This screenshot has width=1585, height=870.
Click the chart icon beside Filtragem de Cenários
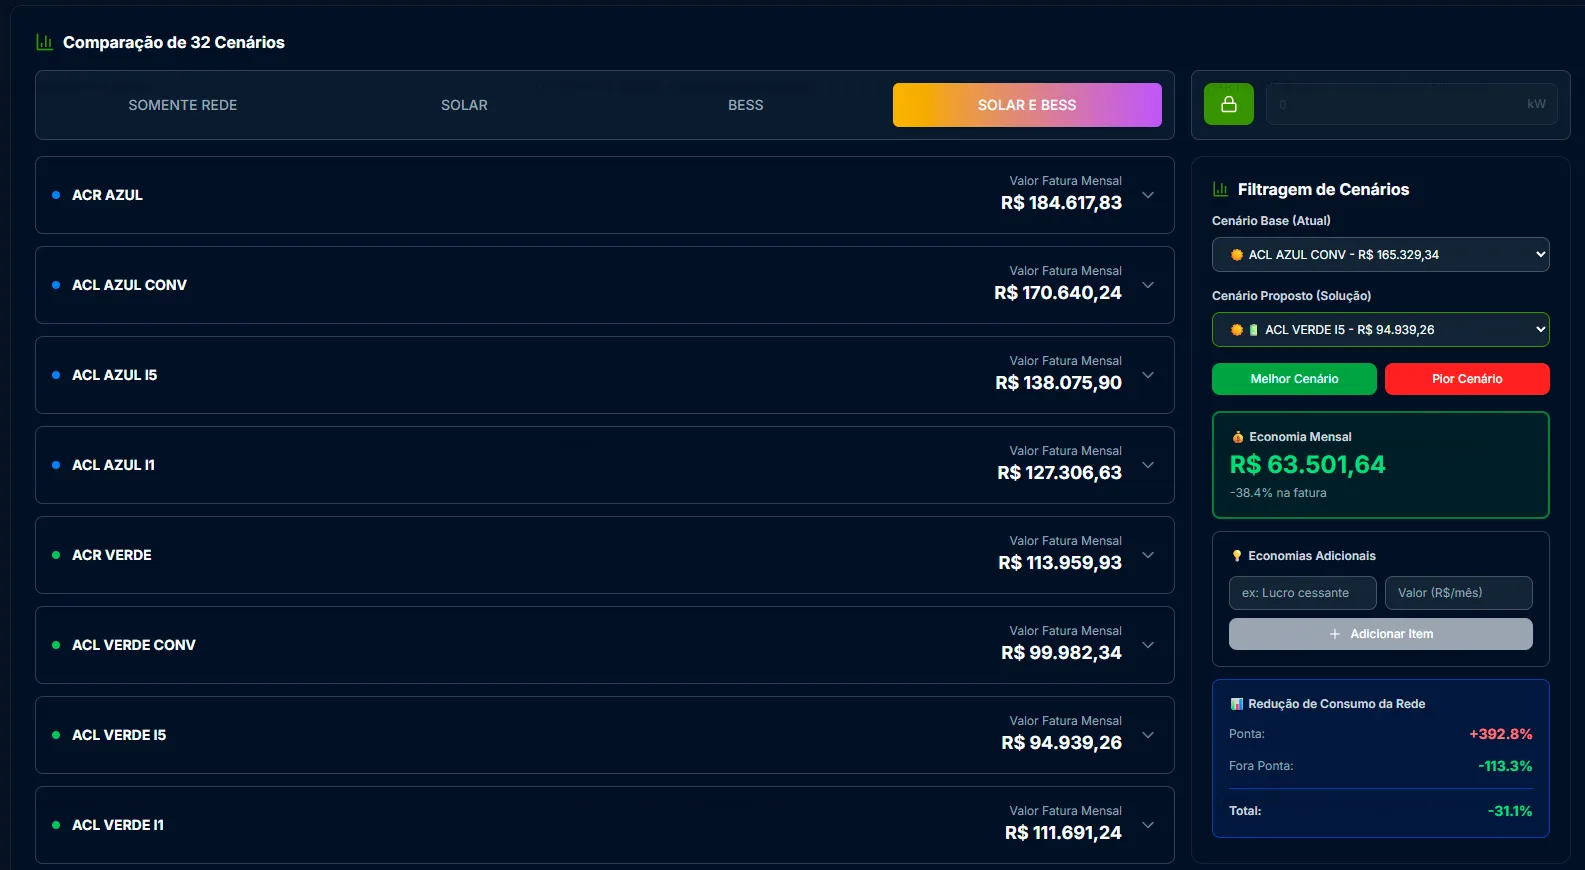tap(1220, 189)
